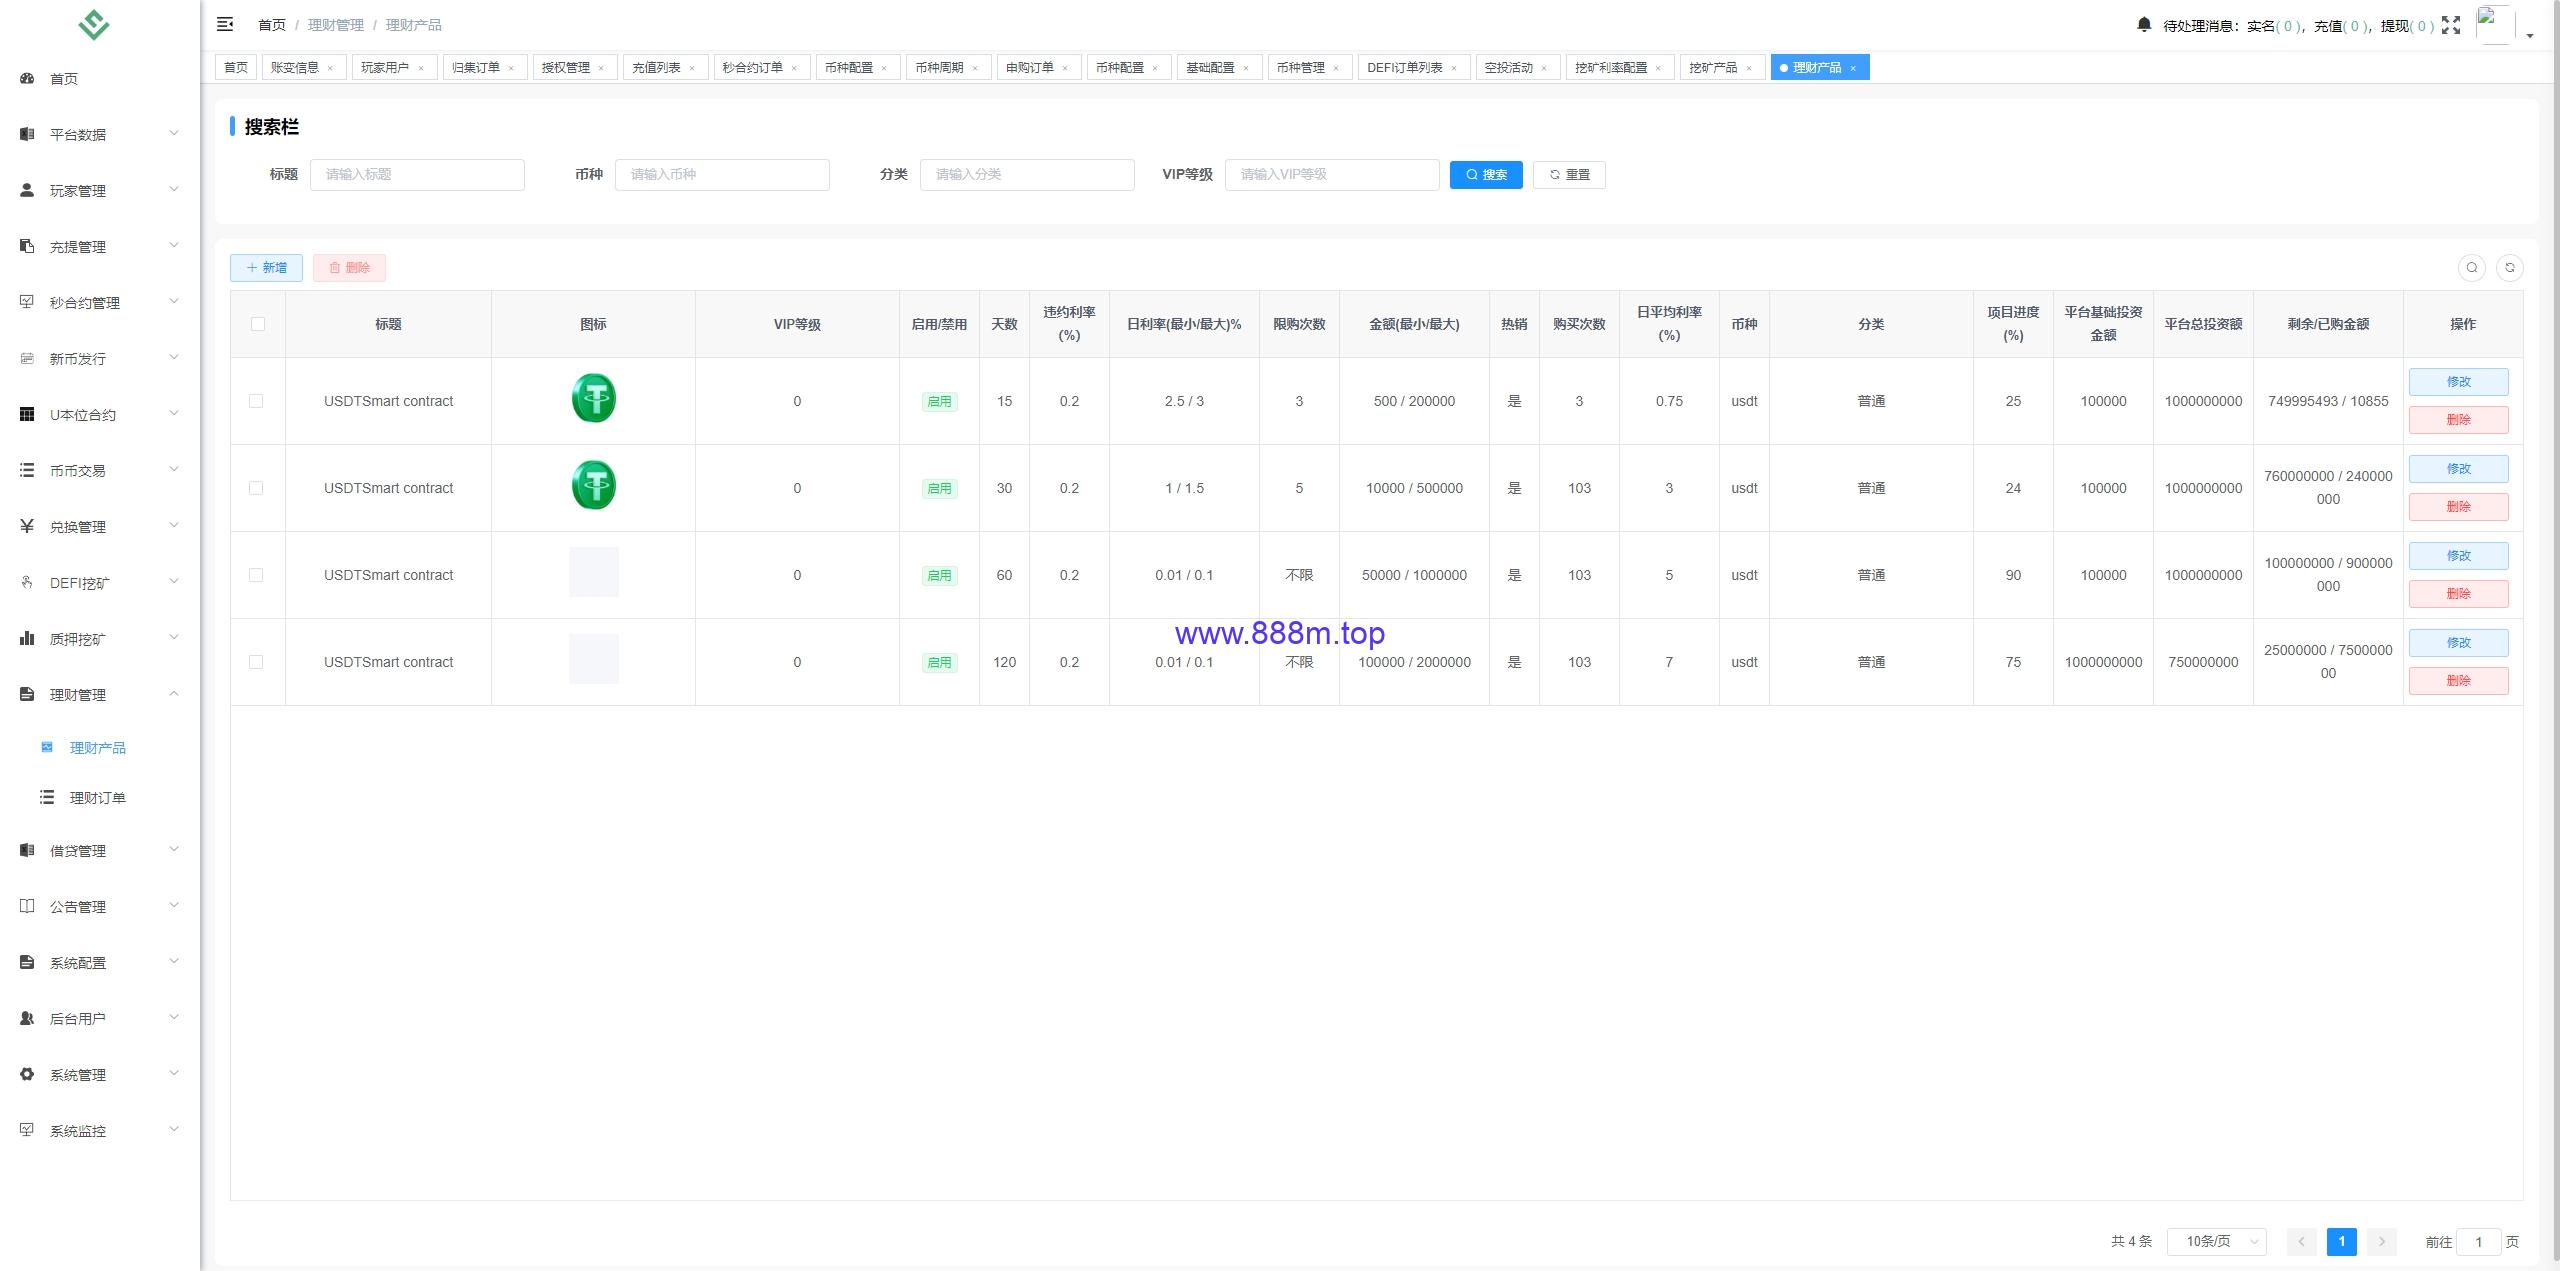This screenshot has width=2560, height=1271.
Task: Click the 新增 add button
Action: (266, 268)
